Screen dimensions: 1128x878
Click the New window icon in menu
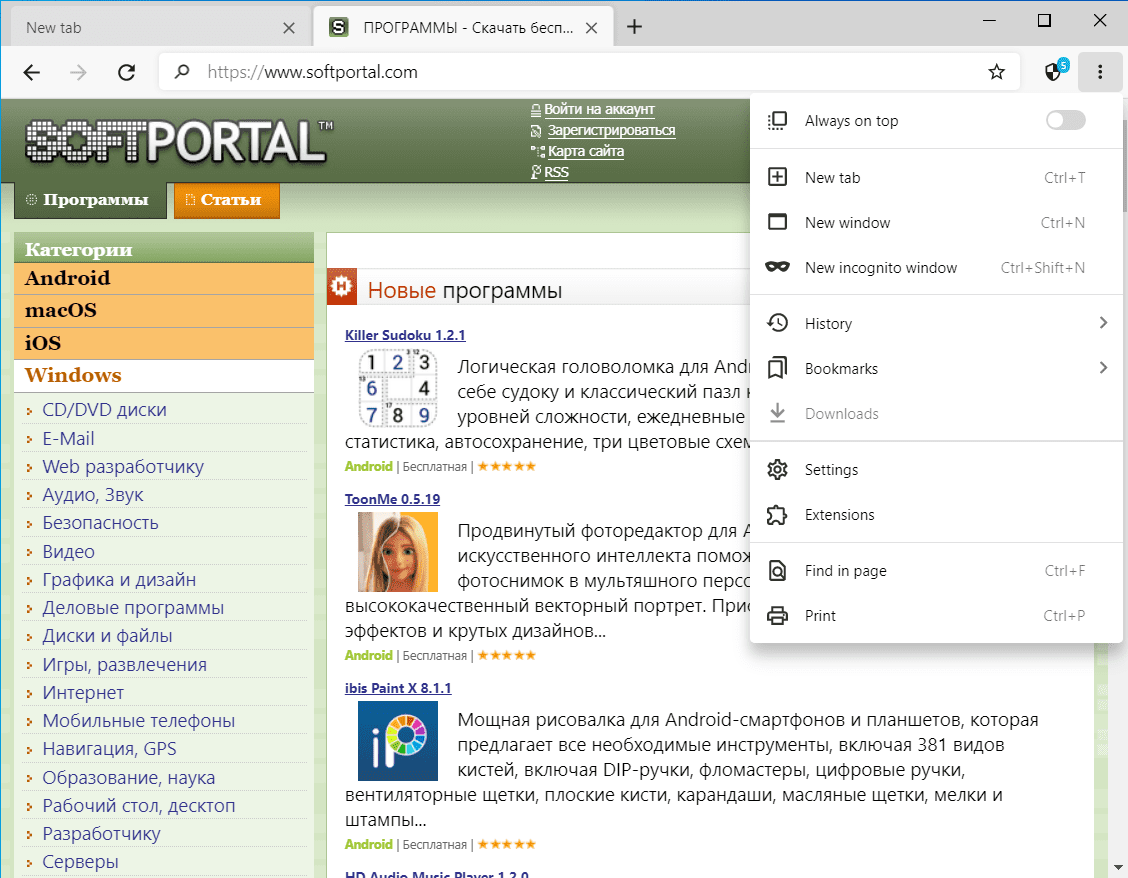click(778, 222)
